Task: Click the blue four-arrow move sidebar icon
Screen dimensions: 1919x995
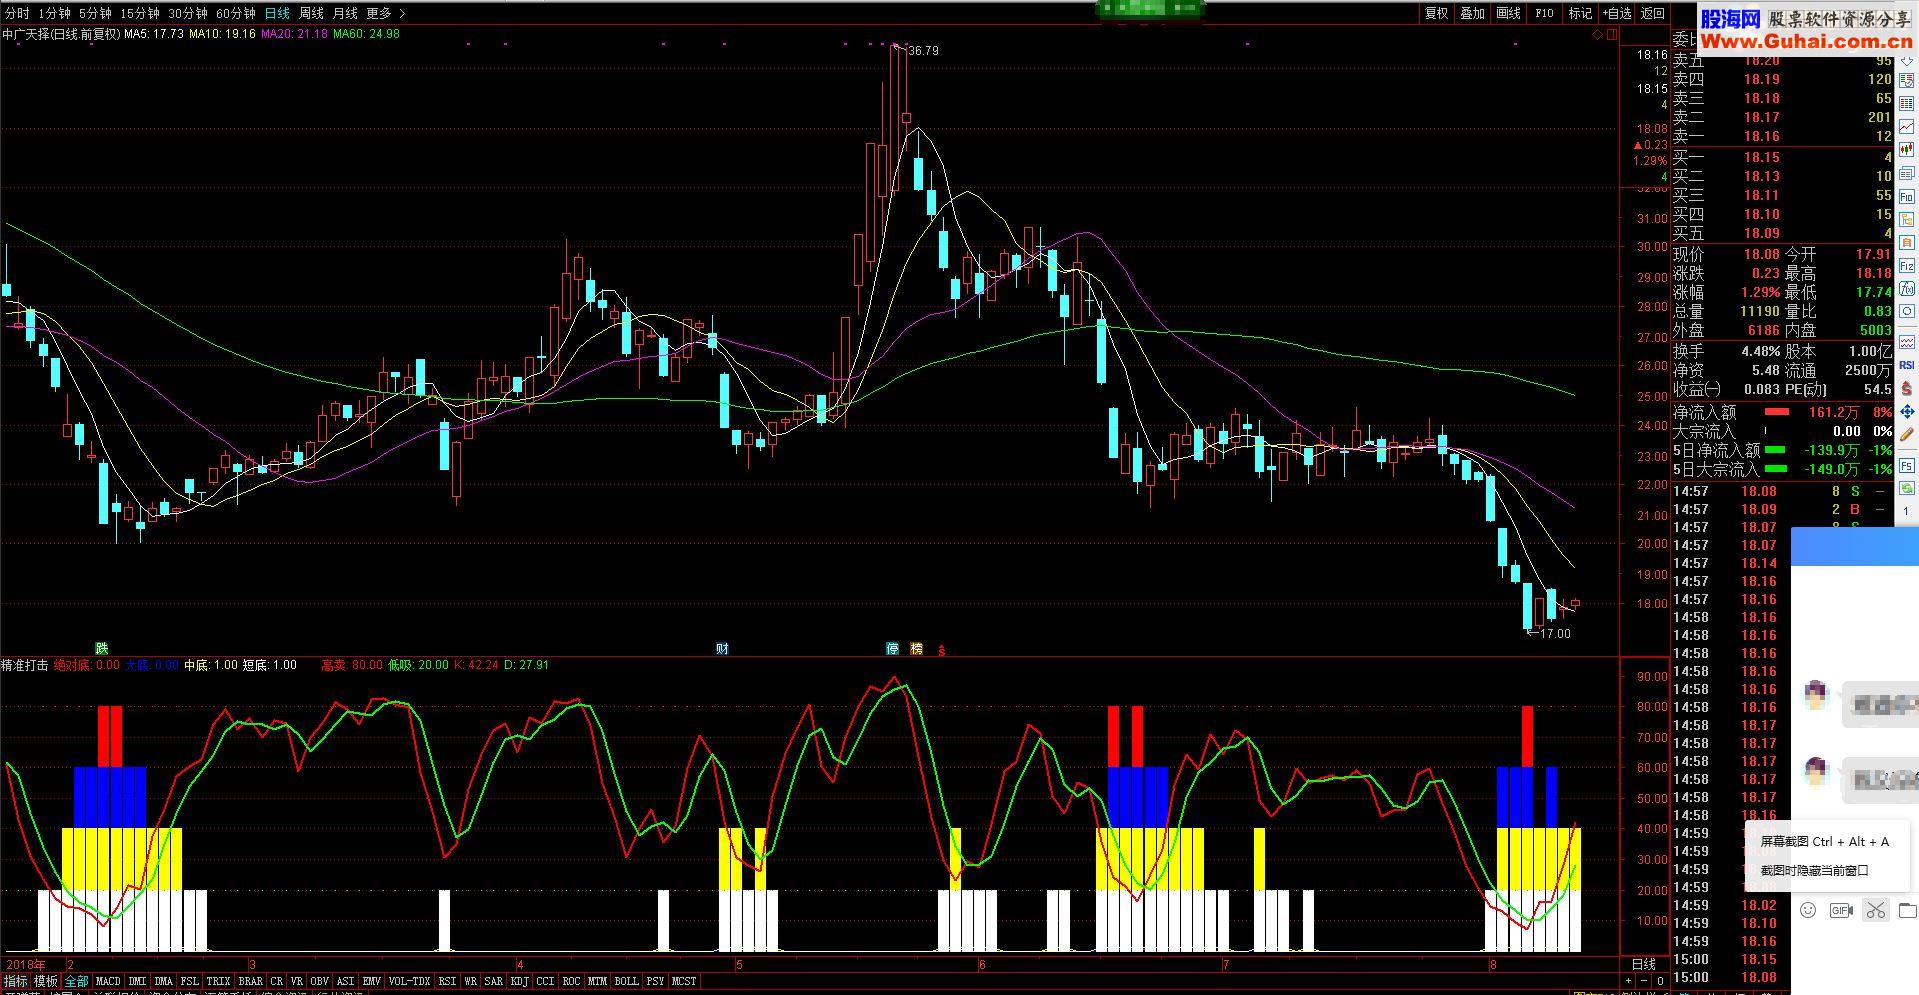Action: 1907,411
